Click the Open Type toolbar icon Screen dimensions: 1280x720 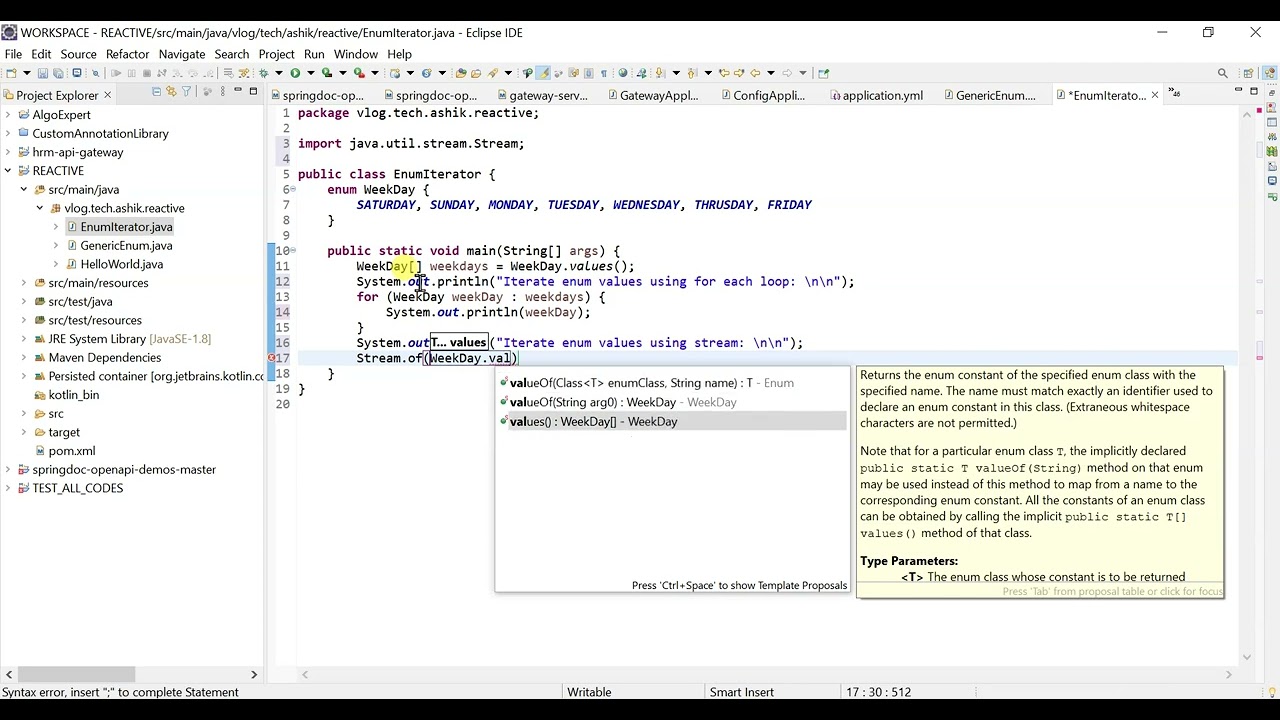[x=461, y=73]
